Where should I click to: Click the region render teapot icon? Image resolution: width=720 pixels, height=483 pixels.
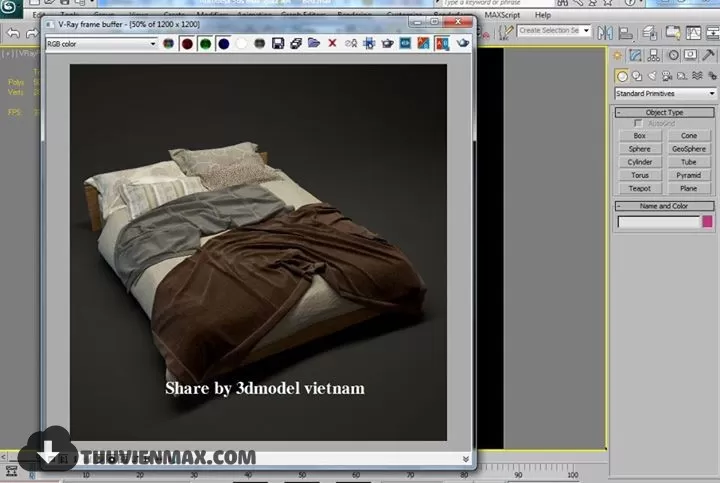(387, 44)
